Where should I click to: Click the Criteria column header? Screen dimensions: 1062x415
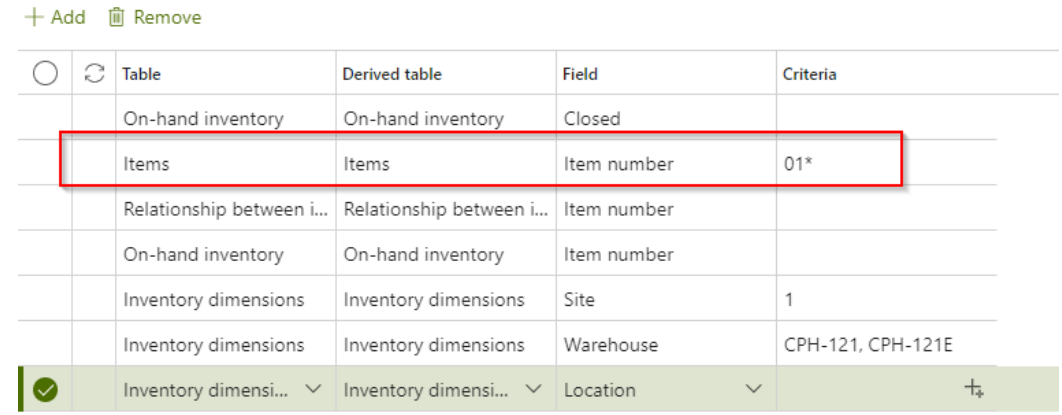(x=810, y=74)
